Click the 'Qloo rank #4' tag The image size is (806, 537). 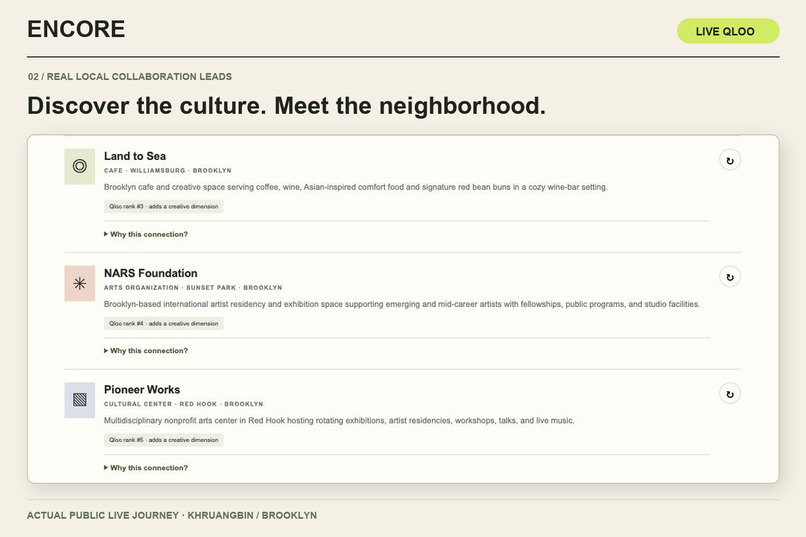tap(163, 324)
